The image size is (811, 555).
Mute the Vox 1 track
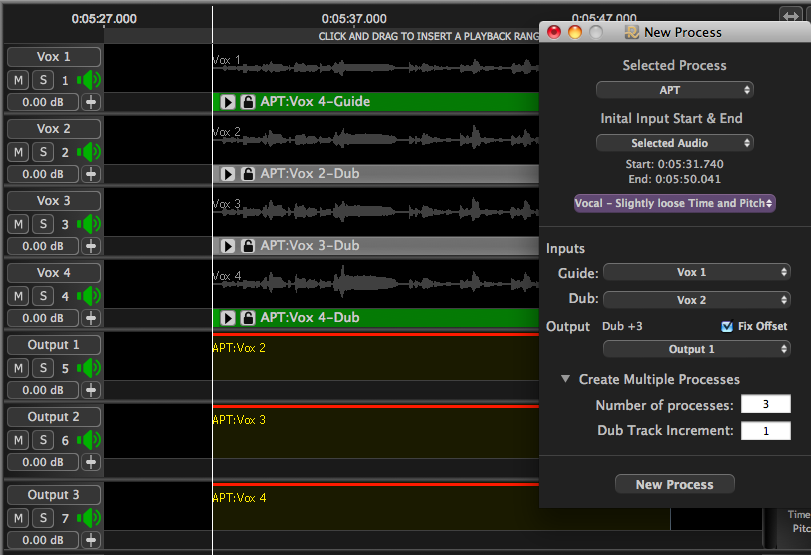pyautogui.click(x=19, y=80)
